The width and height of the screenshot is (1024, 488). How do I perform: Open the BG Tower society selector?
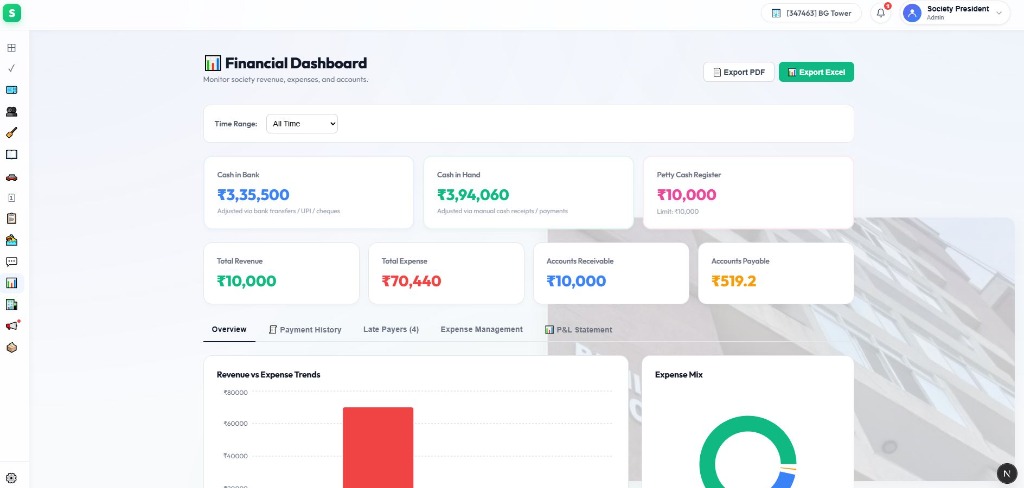click(811, 13)
